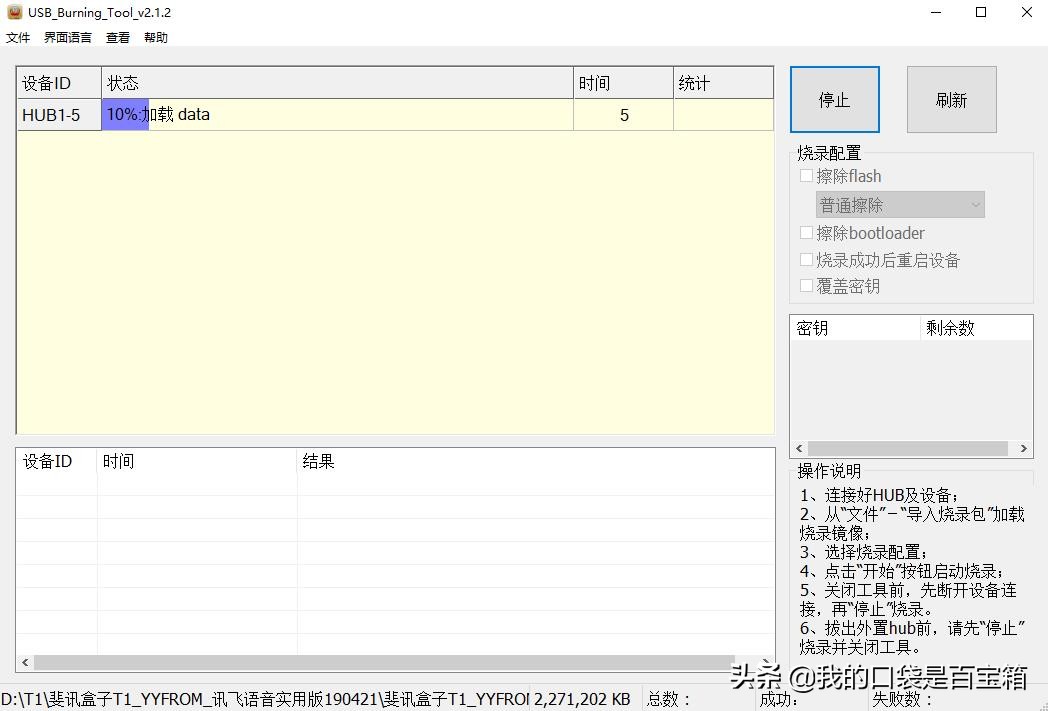The width and height of the screenshot is (1048, 711).
Task: Open the 帮助 menu
Action: click(155, 37)
